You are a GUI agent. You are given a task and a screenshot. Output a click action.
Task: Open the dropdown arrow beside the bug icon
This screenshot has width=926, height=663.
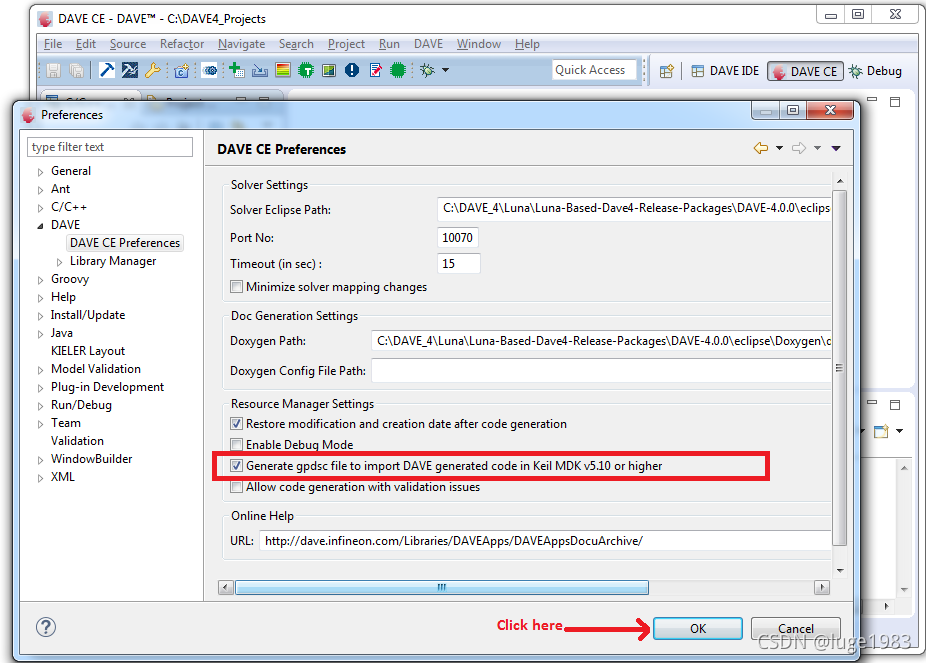[445, 70]
